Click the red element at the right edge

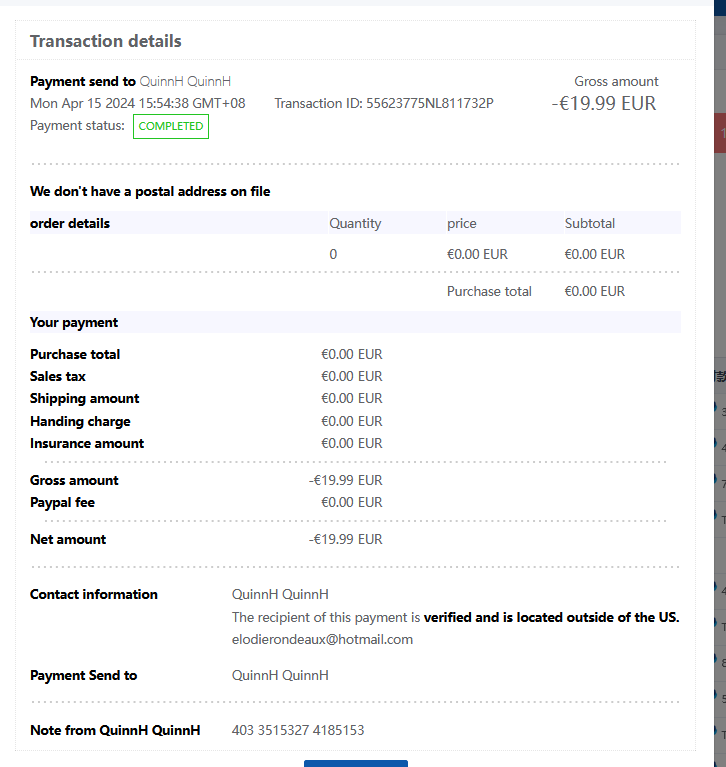pos(721,133)
